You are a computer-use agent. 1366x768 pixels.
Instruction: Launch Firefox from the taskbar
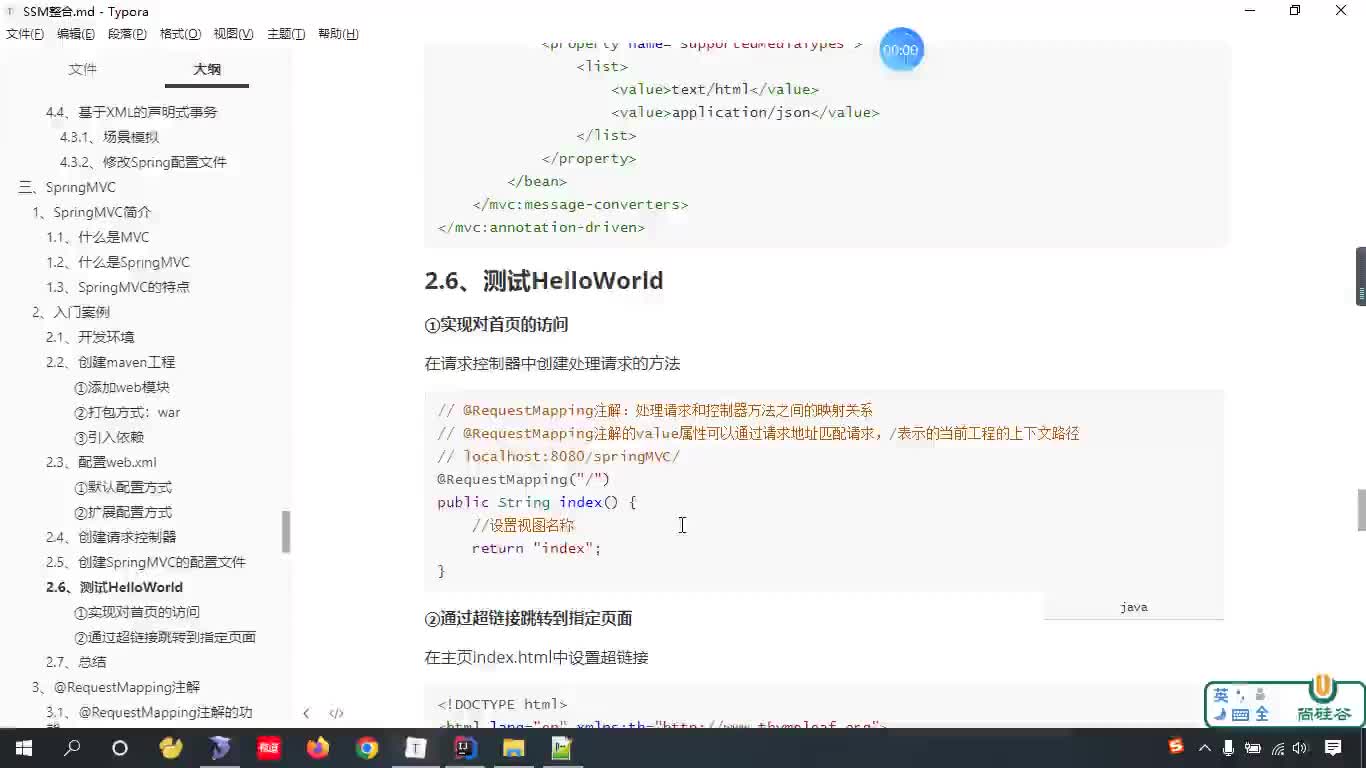tap(318, 748)
